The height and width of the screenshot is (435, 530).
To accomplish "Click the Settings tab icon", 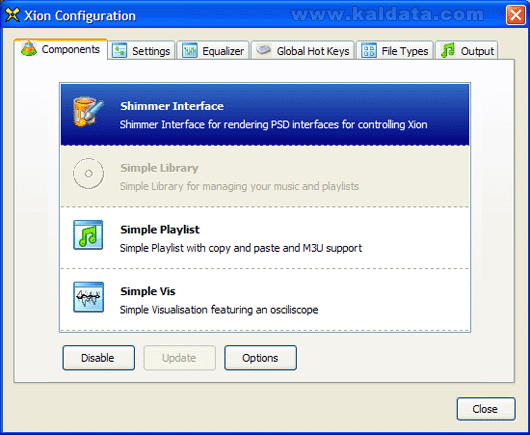I will click(x=119, y=51).
